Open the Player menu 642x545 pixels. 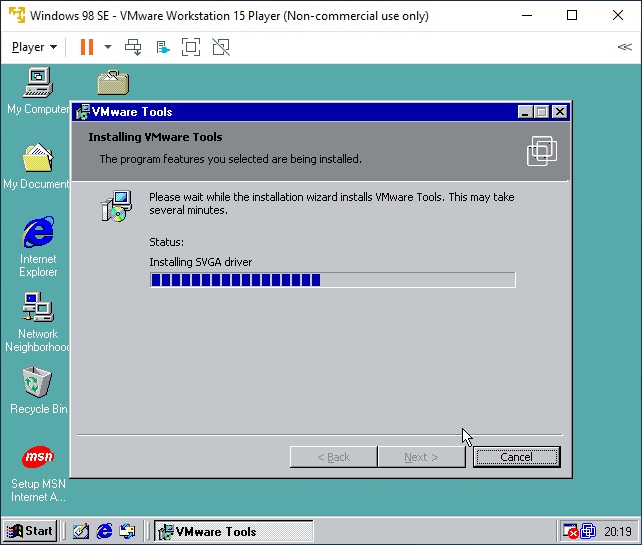(x=34, y=47)
